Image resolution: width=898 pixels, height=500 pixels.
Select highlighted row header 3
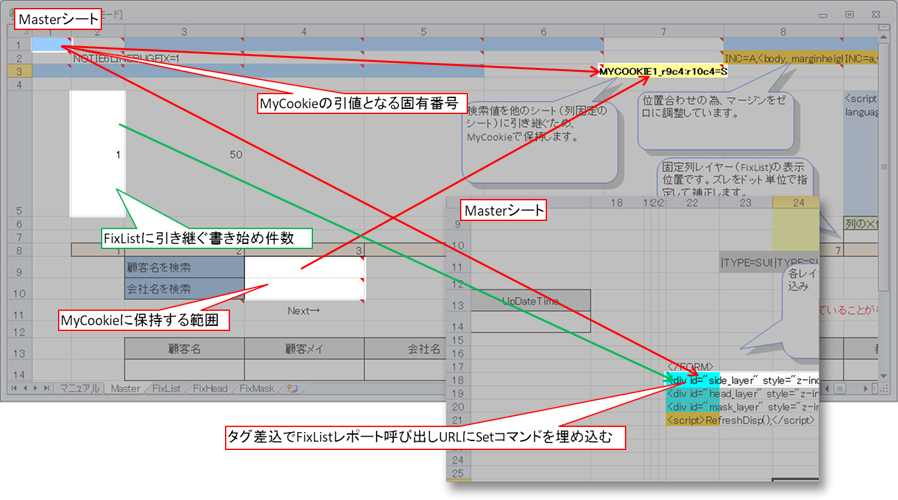coord(19,71)
